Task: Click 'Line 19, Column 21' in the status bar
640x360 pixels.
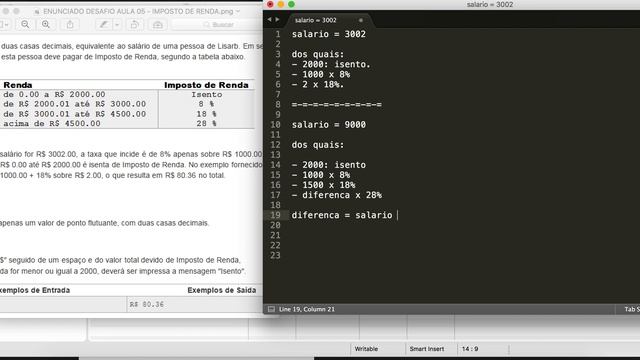Action: tap(307, 309)
